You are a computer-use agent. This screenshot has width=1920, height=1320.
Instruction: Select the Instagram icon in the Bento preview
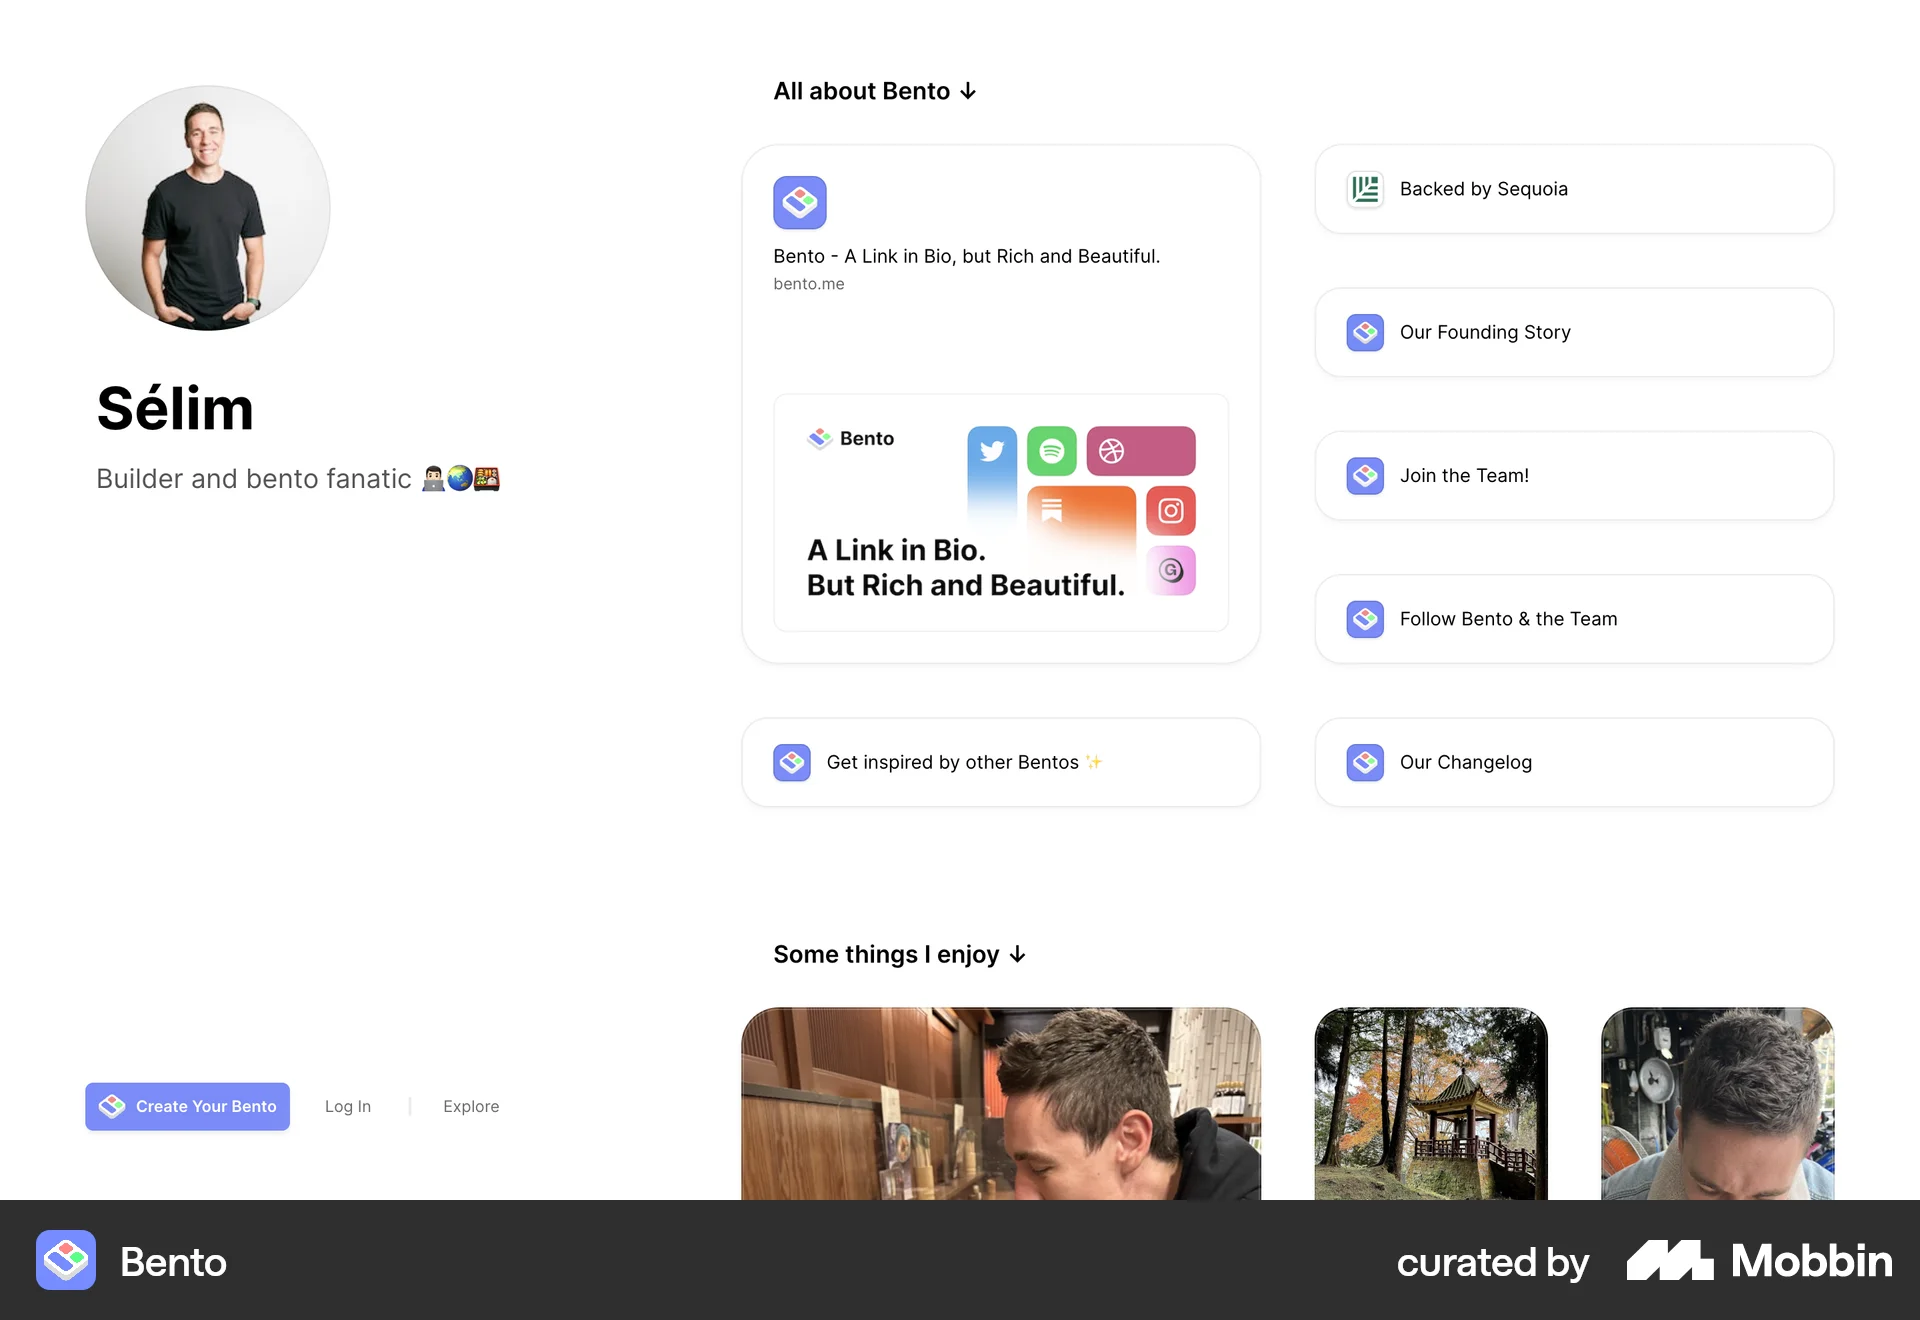point(1171,510)
